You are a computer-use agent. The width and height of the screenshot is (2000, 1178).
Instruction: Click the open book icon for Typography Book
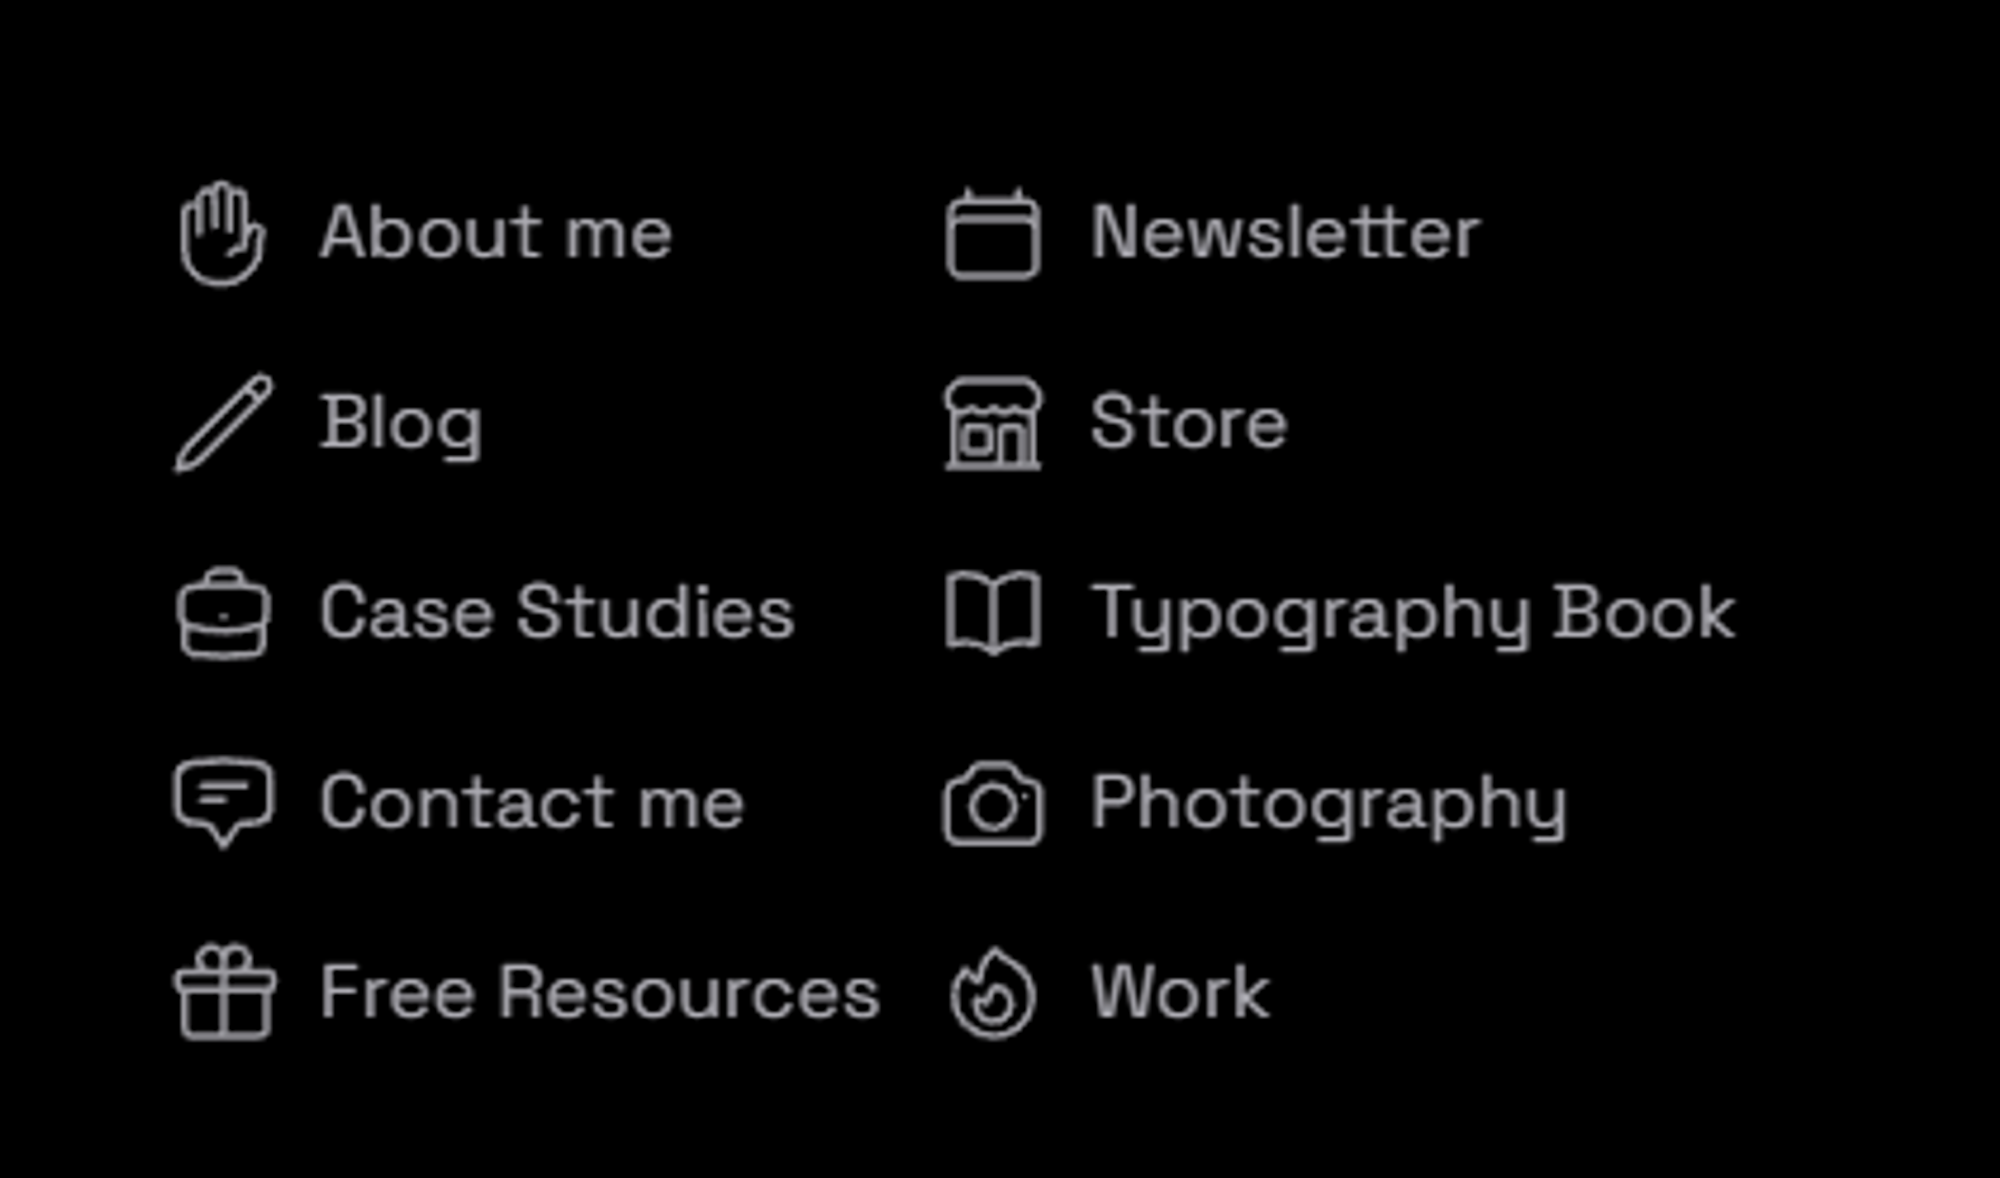click(993, 613)
